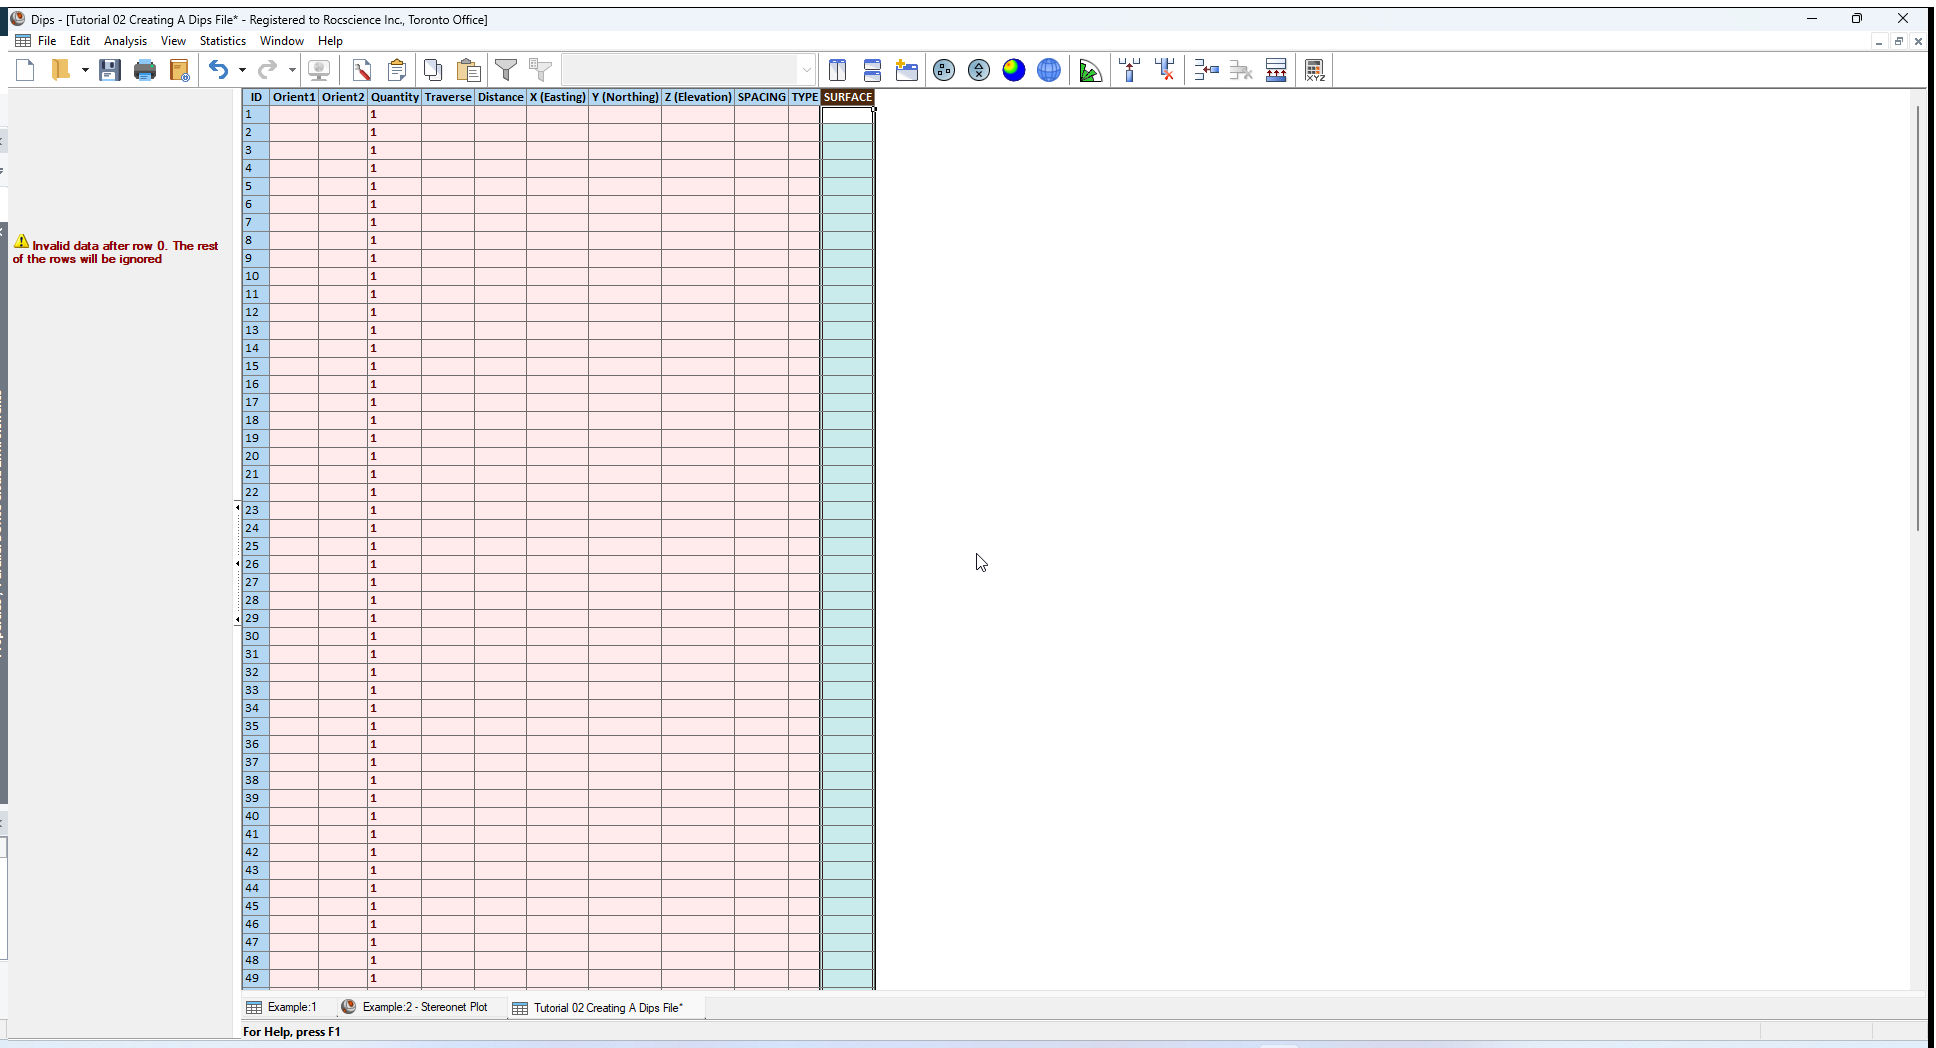Click the SPACING column header
This screenshot has height=1048, width=1936.
[x=762, y=97]
